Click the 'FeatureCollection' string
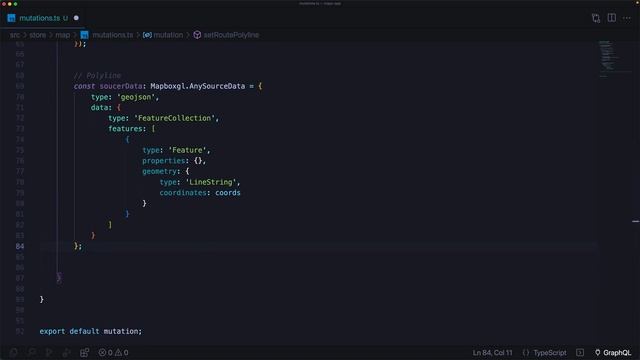 pos(175,118)
